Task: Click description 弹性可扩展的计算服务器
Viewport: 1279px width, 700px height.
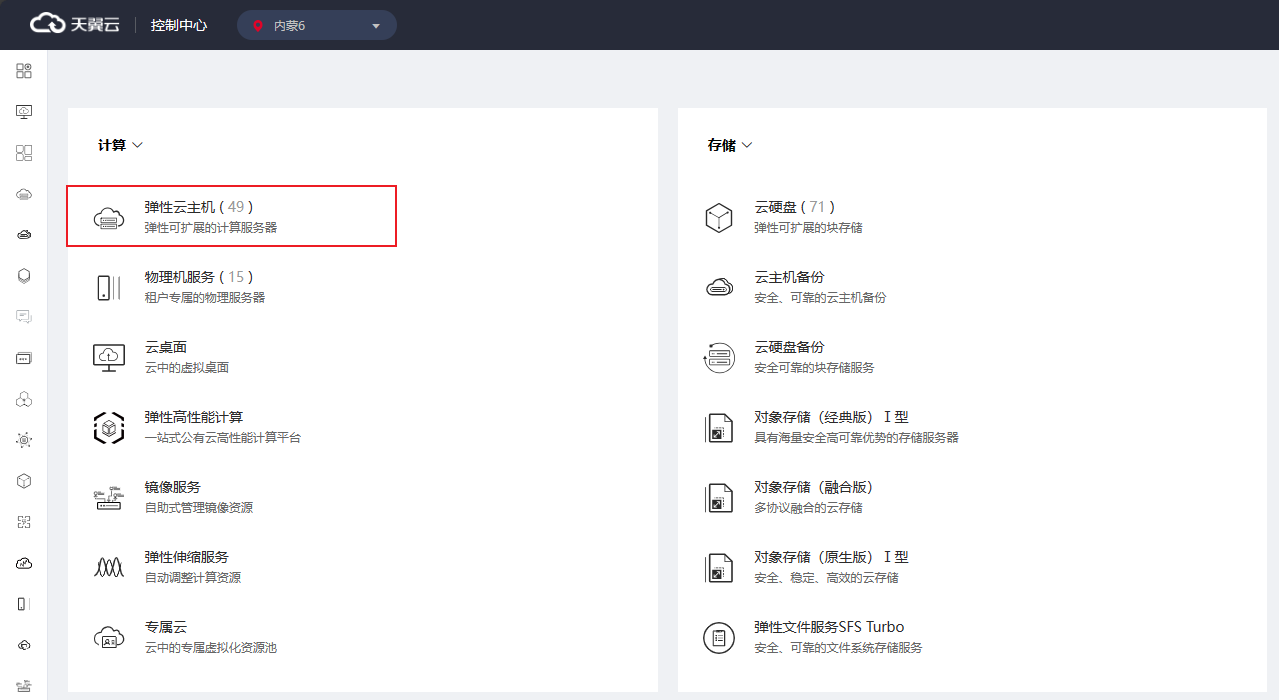Action: (211, 228)
